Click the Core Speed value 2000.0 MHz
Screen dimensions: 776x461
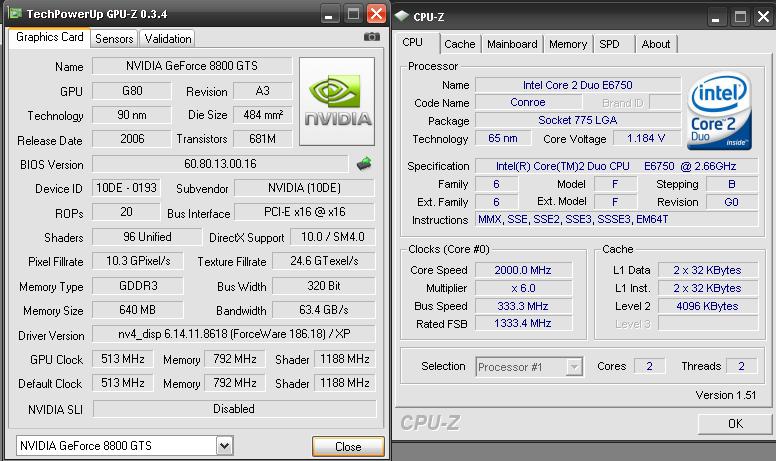tap(523, 270)
